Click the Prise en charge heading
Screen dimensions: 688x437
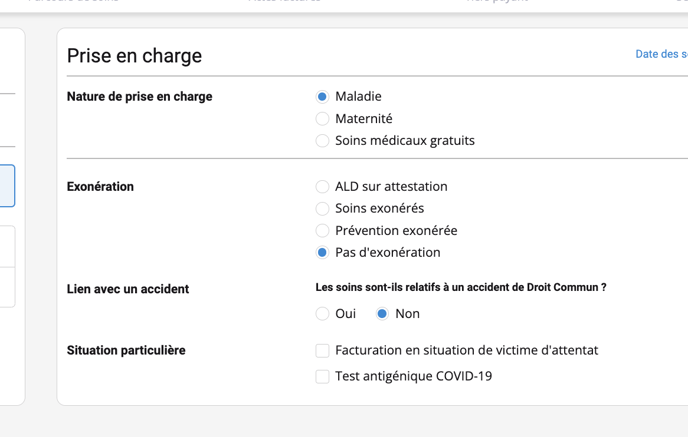(x=134, y=56)
